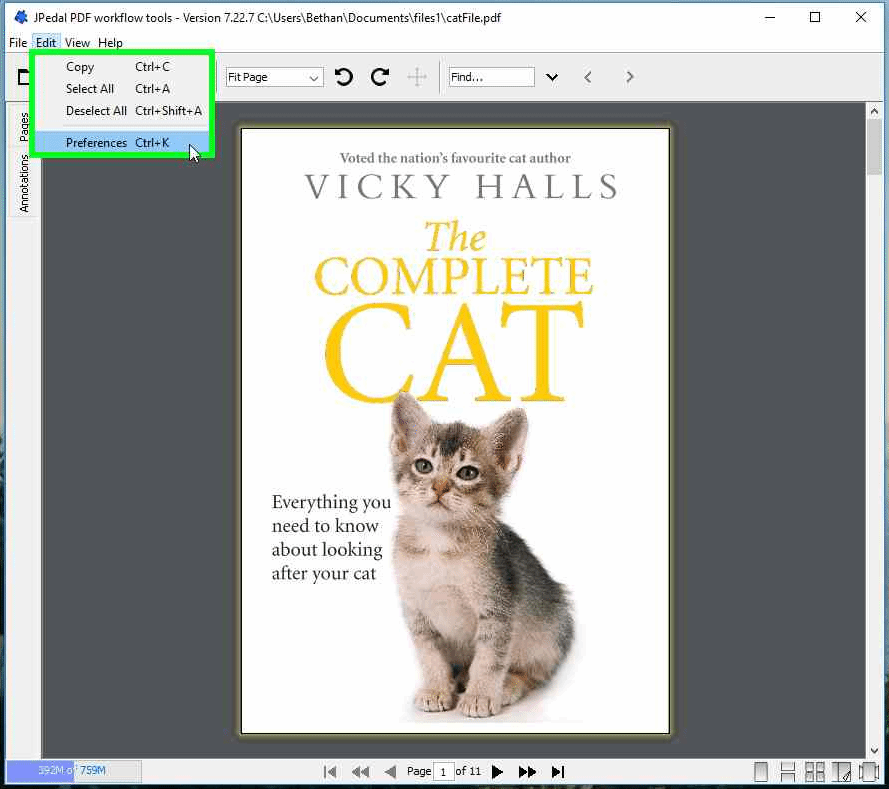Open Preferences from the Edit menu
This screenshot has height=789, width=889.
click(121, 143)
